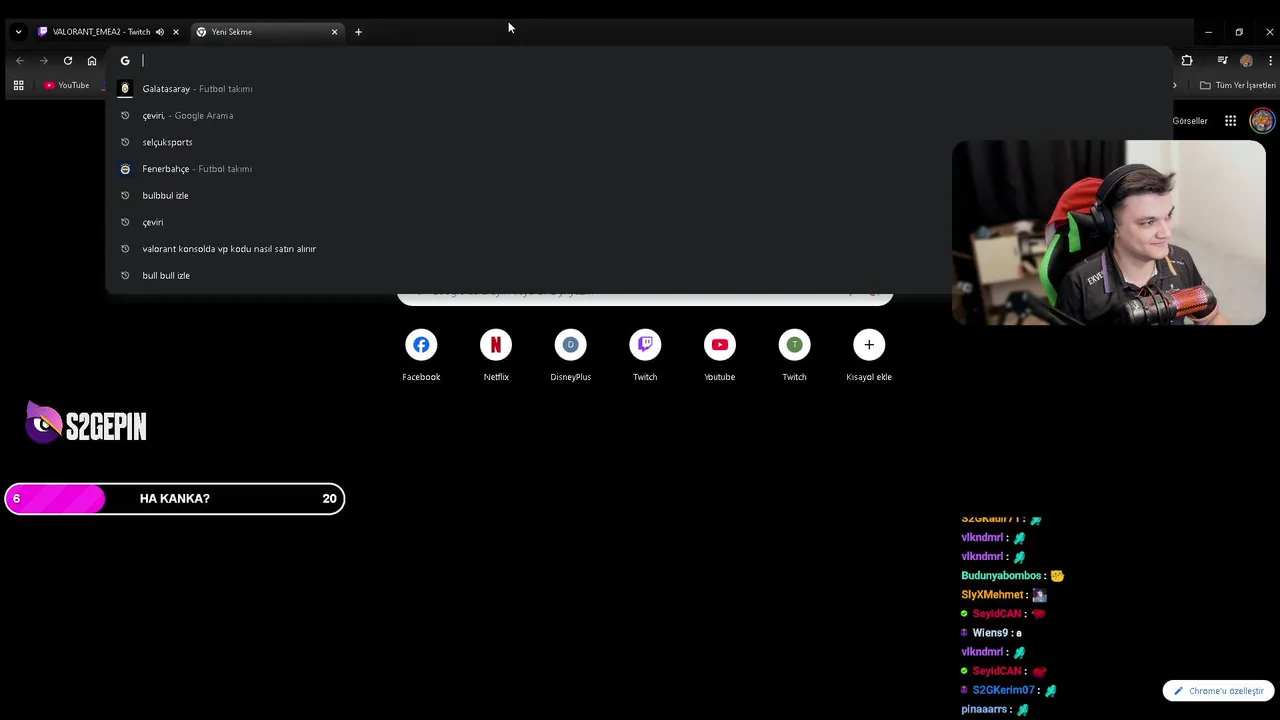Close the Yeni Sekme tab
Image resolution: width=1280 pixels, height=720 pixels.
(334, 32)
